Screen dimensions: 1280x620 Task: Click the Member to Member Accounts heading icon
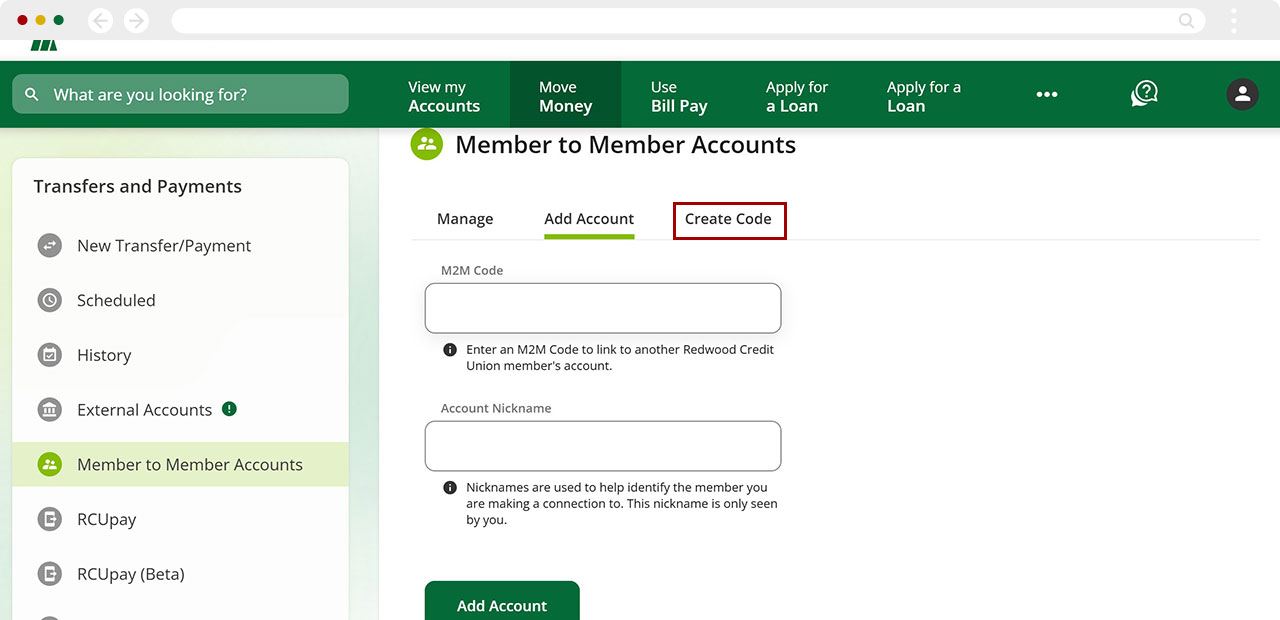tap(427, 144)
